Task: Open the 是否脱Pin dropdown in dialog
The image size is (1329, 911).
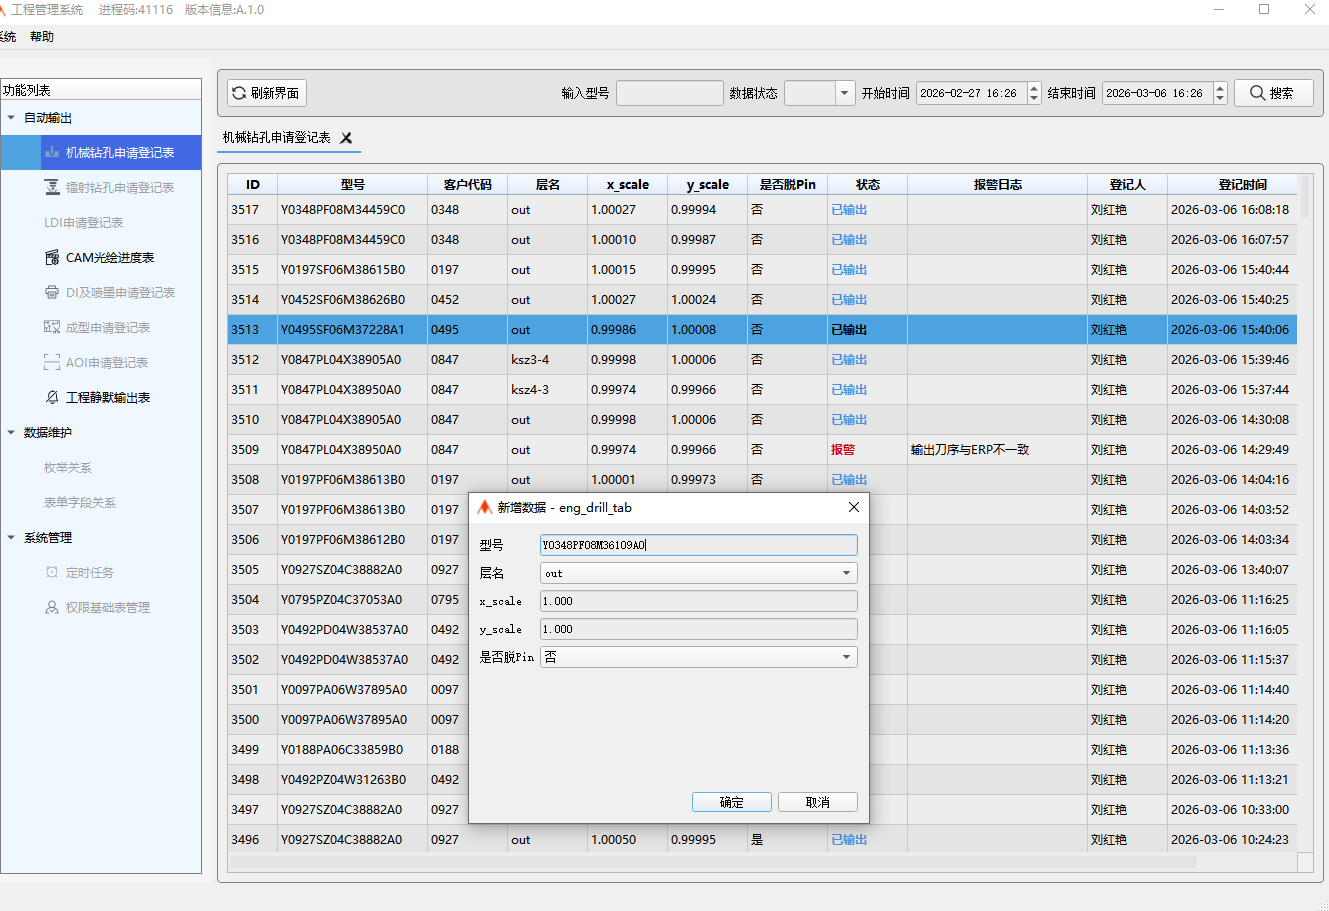Action: (846, 657)
